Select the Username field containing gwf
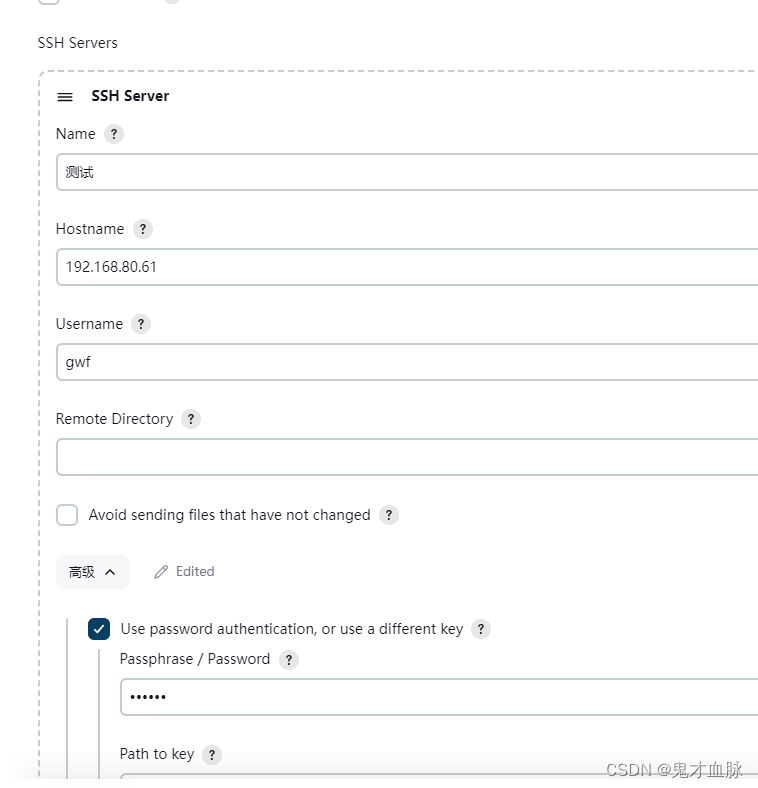Viewport: 758px width, 788px height. pos(407,362)
